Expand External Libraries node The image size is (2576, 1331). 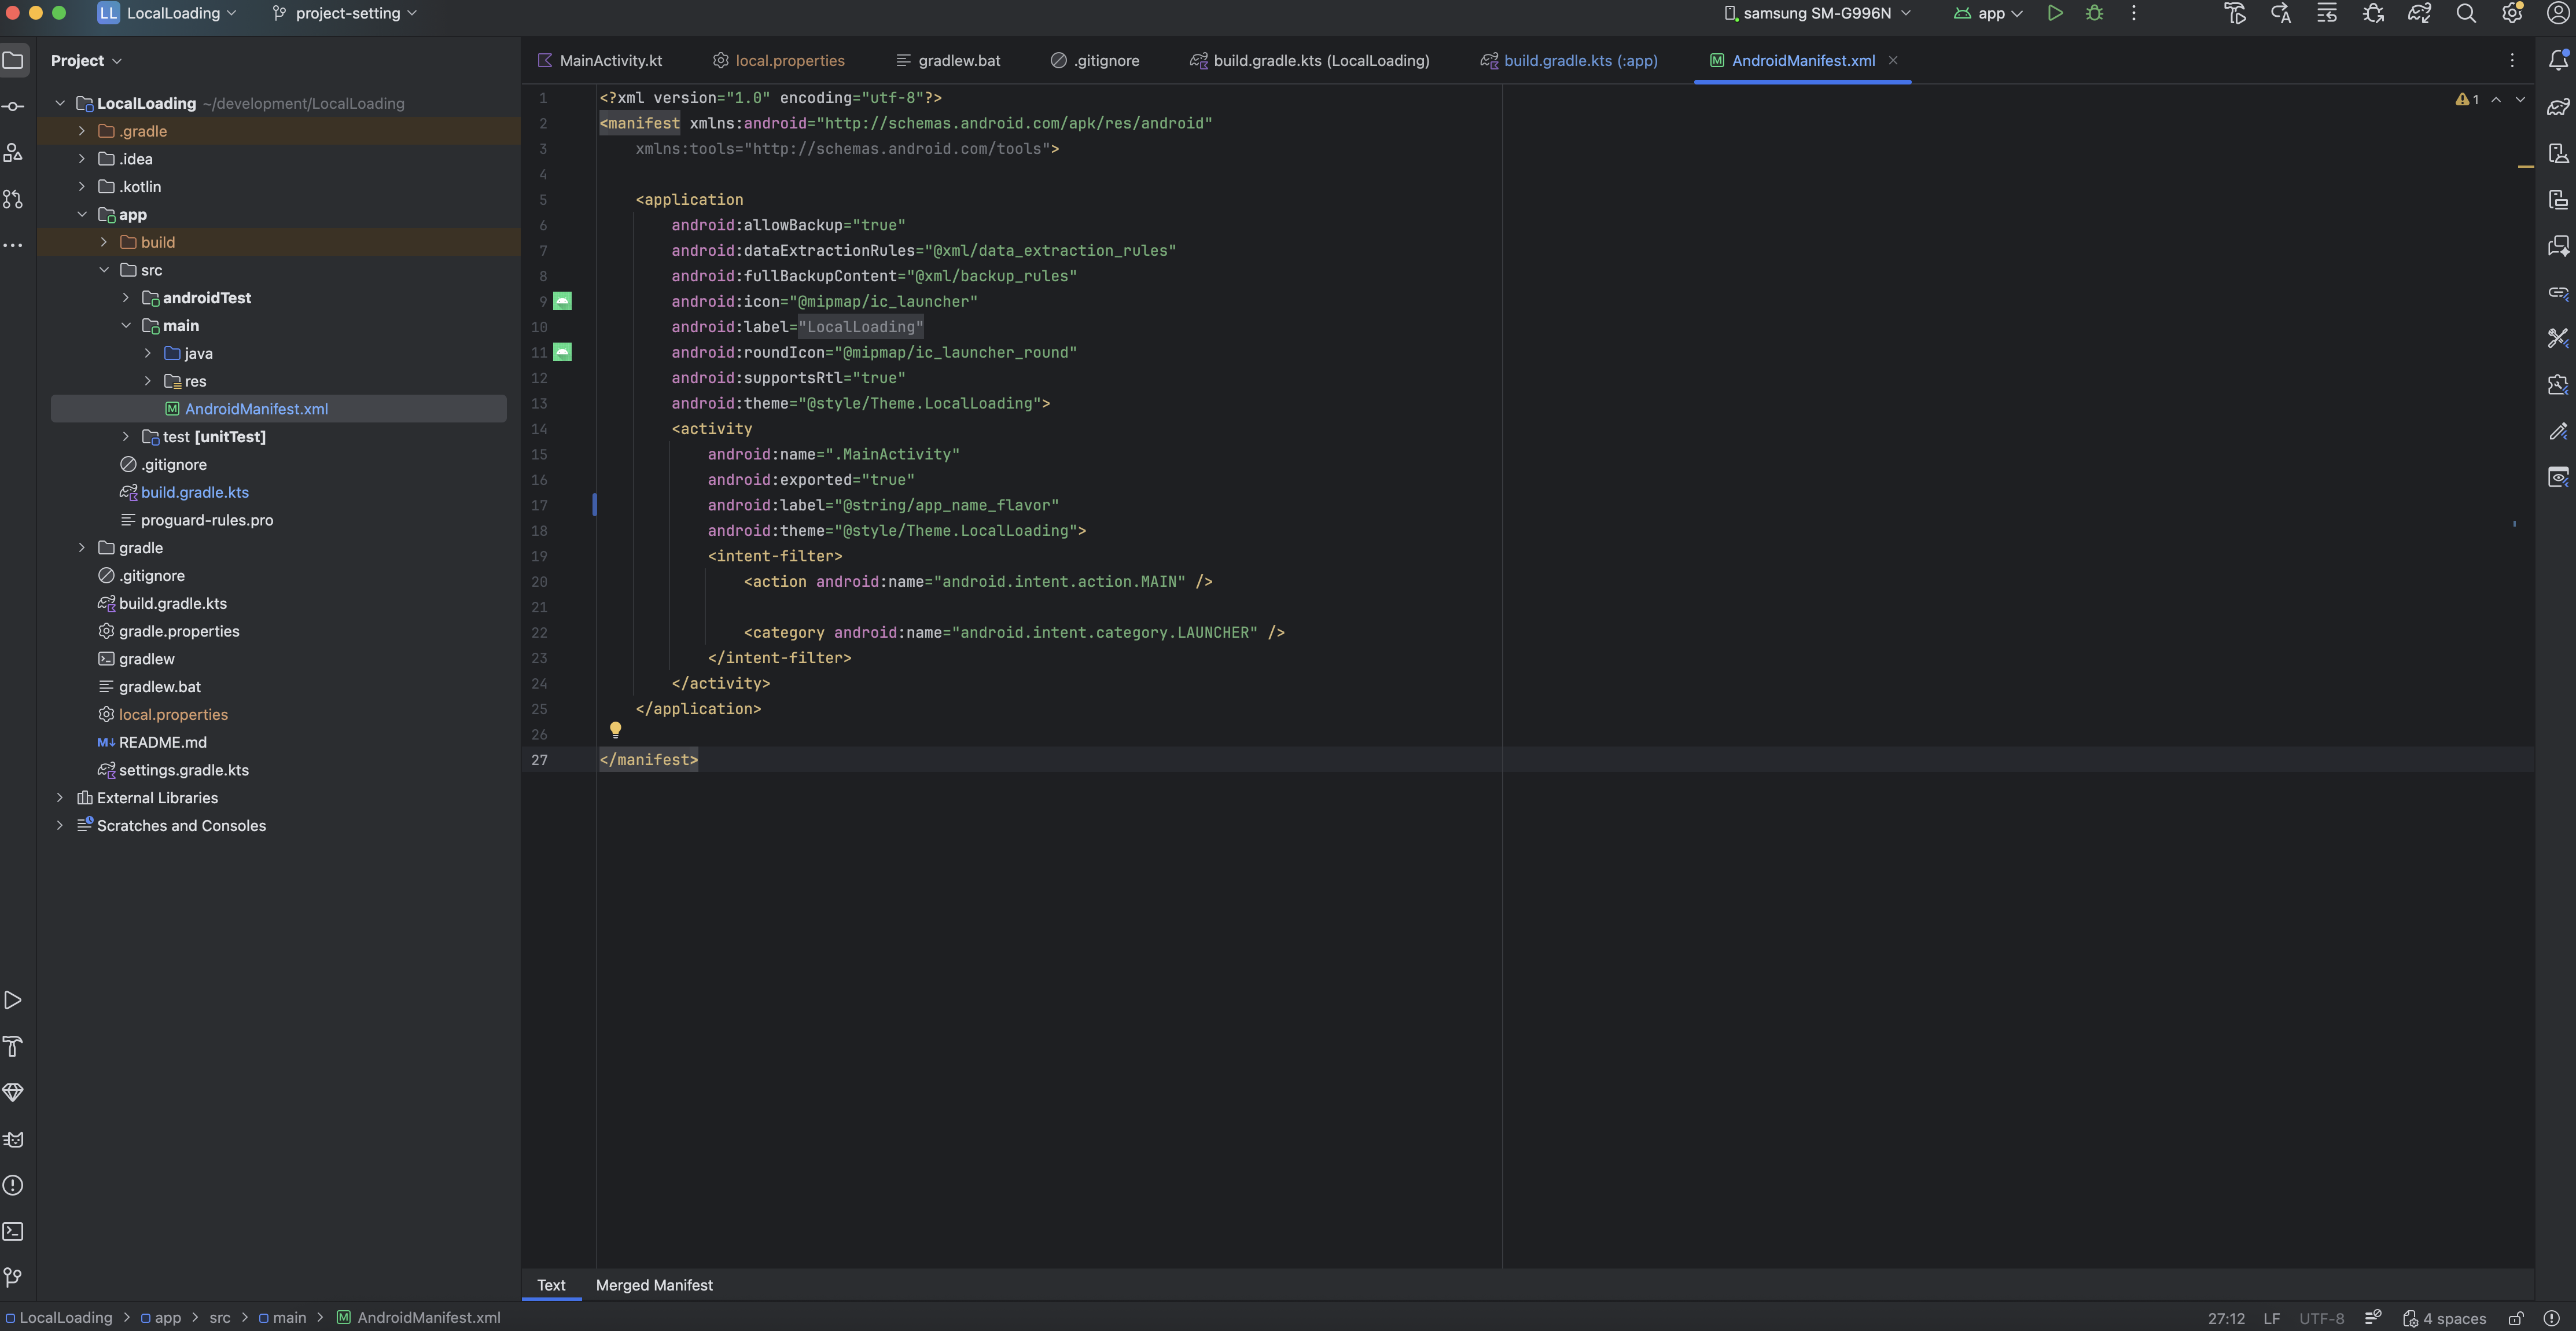60,798
